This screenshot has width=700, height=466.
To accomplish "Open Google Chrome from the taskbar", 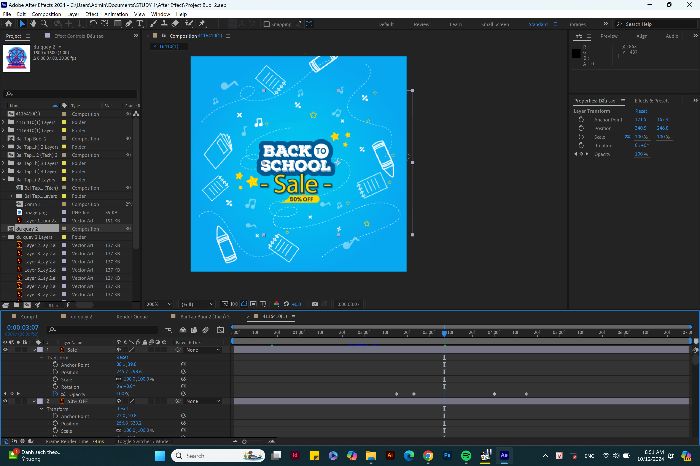I will (428, 456).
